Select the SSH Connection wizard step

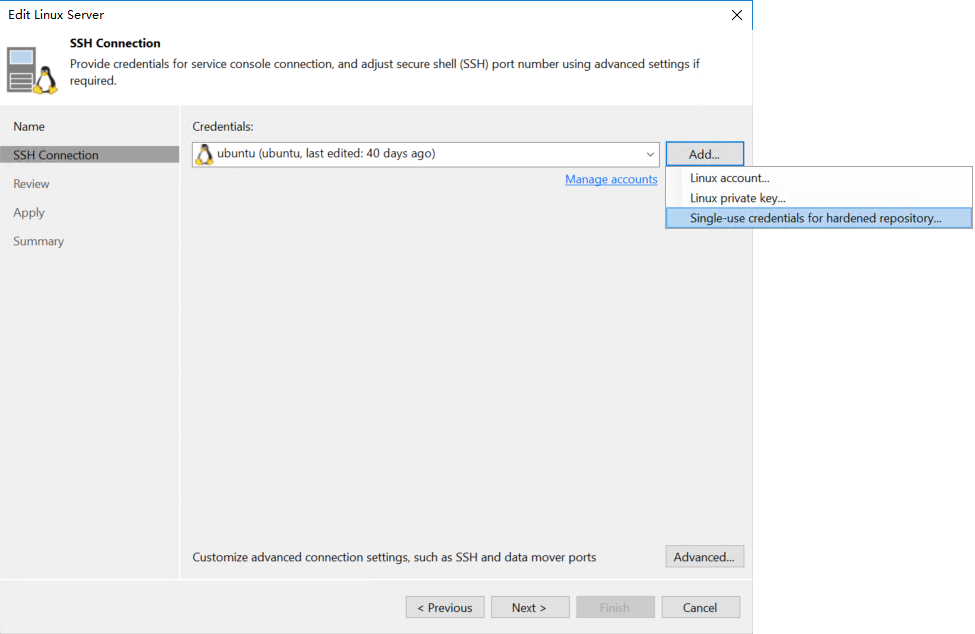[90, 155]
